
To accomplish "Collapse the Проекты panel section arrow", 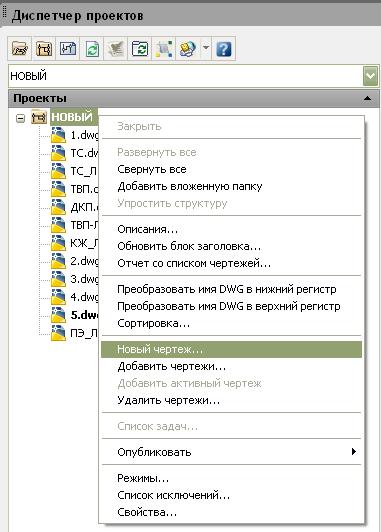I will (x=367, y=99).
